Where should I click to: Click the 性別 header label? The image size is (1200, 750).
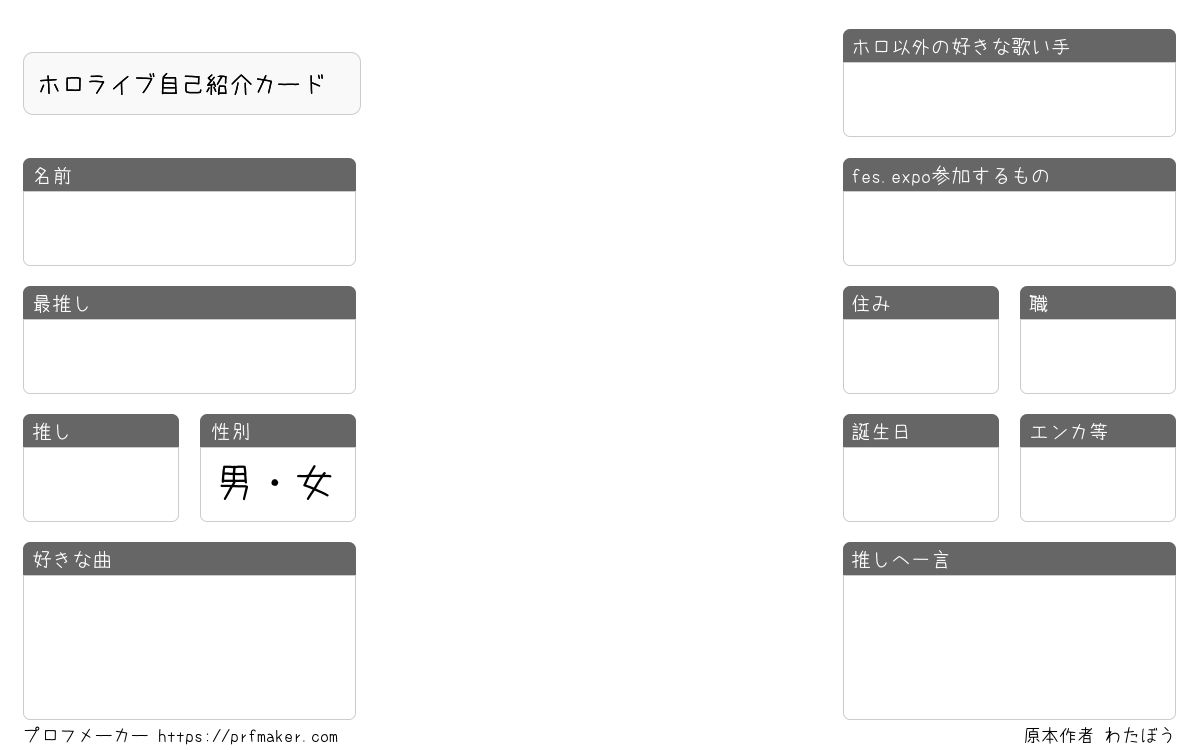pos(231,432)
